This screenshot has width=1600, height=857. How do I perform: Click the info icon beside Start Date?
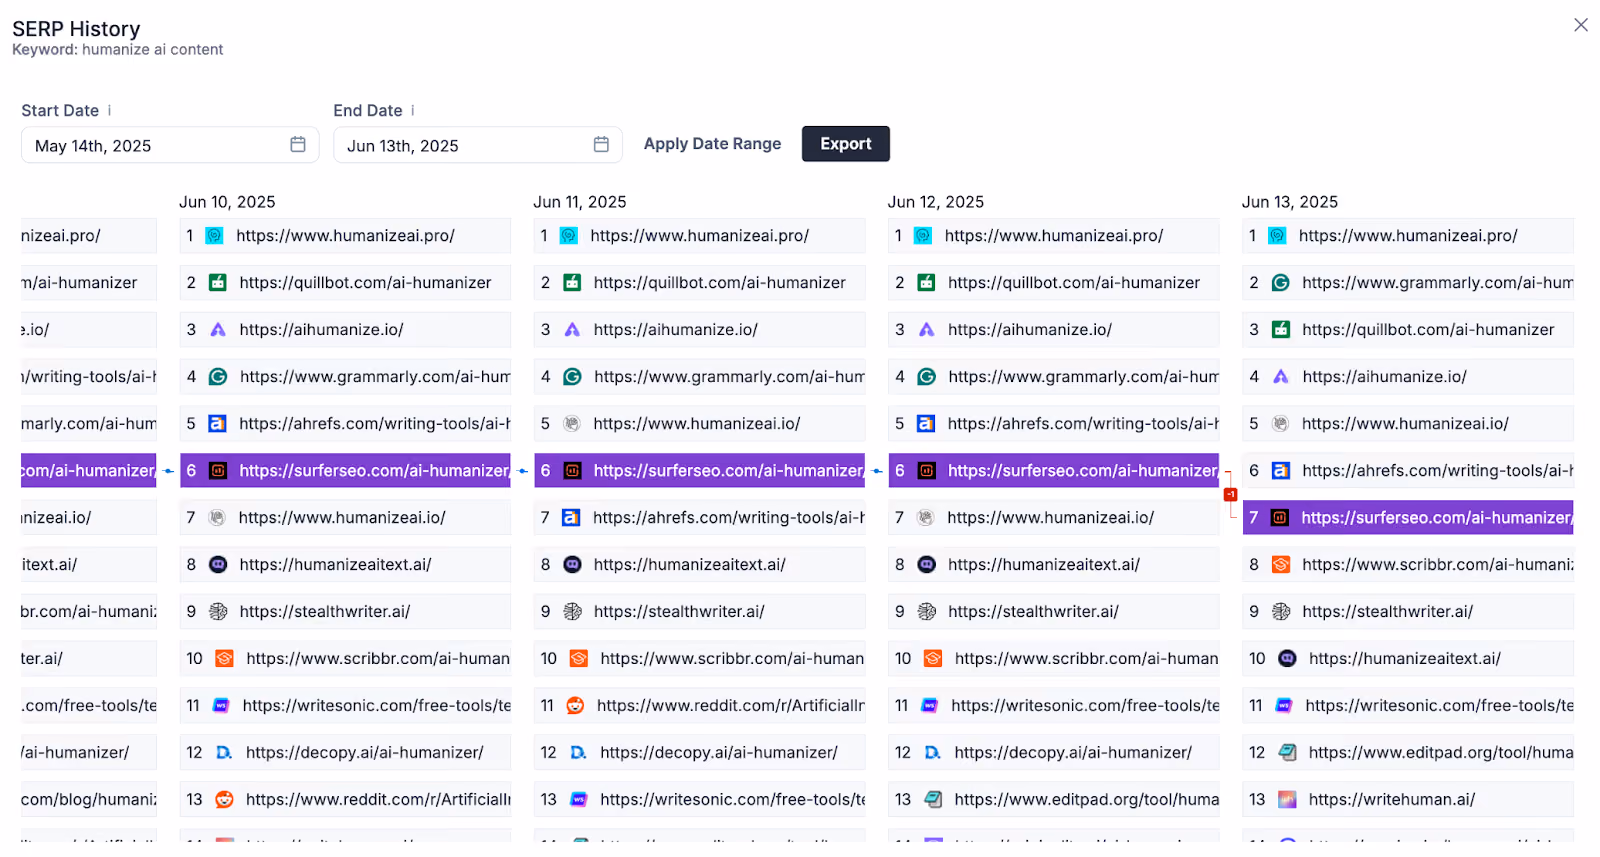(110, 110)
